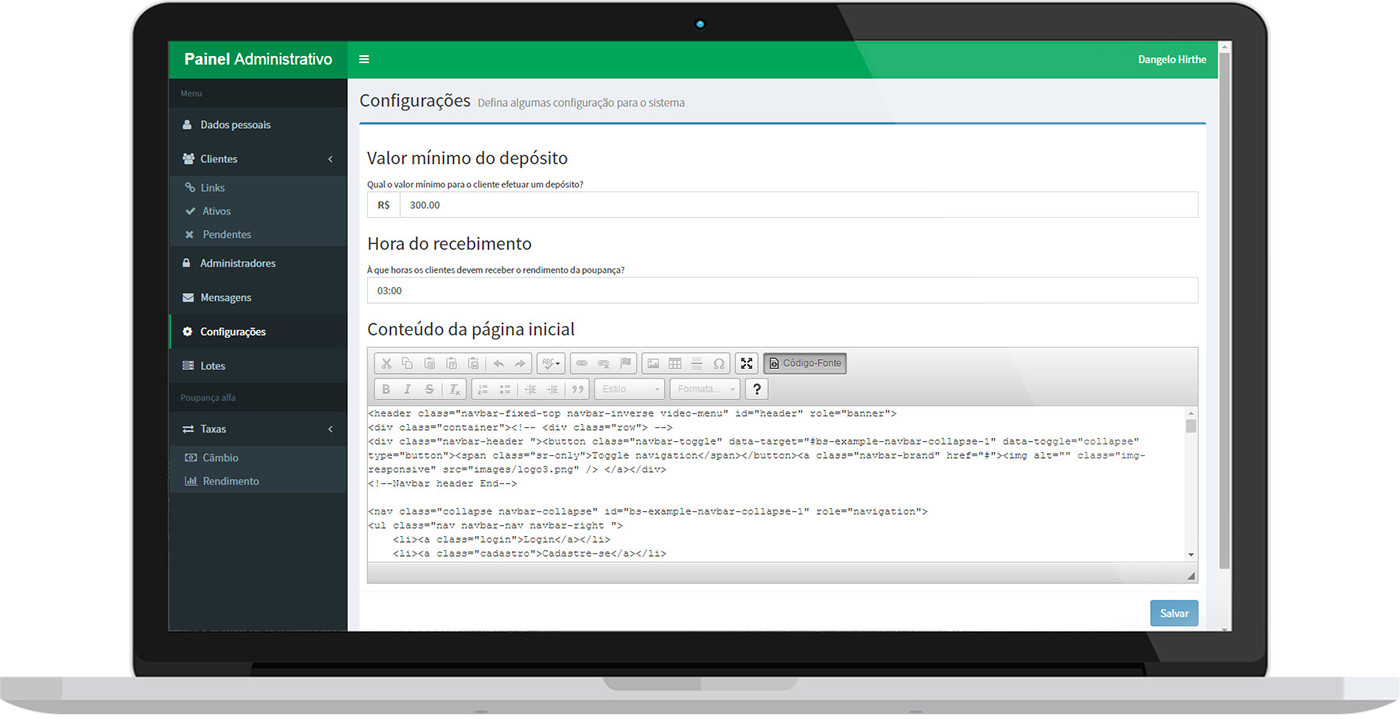1400x719 pixels.
Task: Open Dangelo Hirthe user menu
Action: coord(1172,59)
